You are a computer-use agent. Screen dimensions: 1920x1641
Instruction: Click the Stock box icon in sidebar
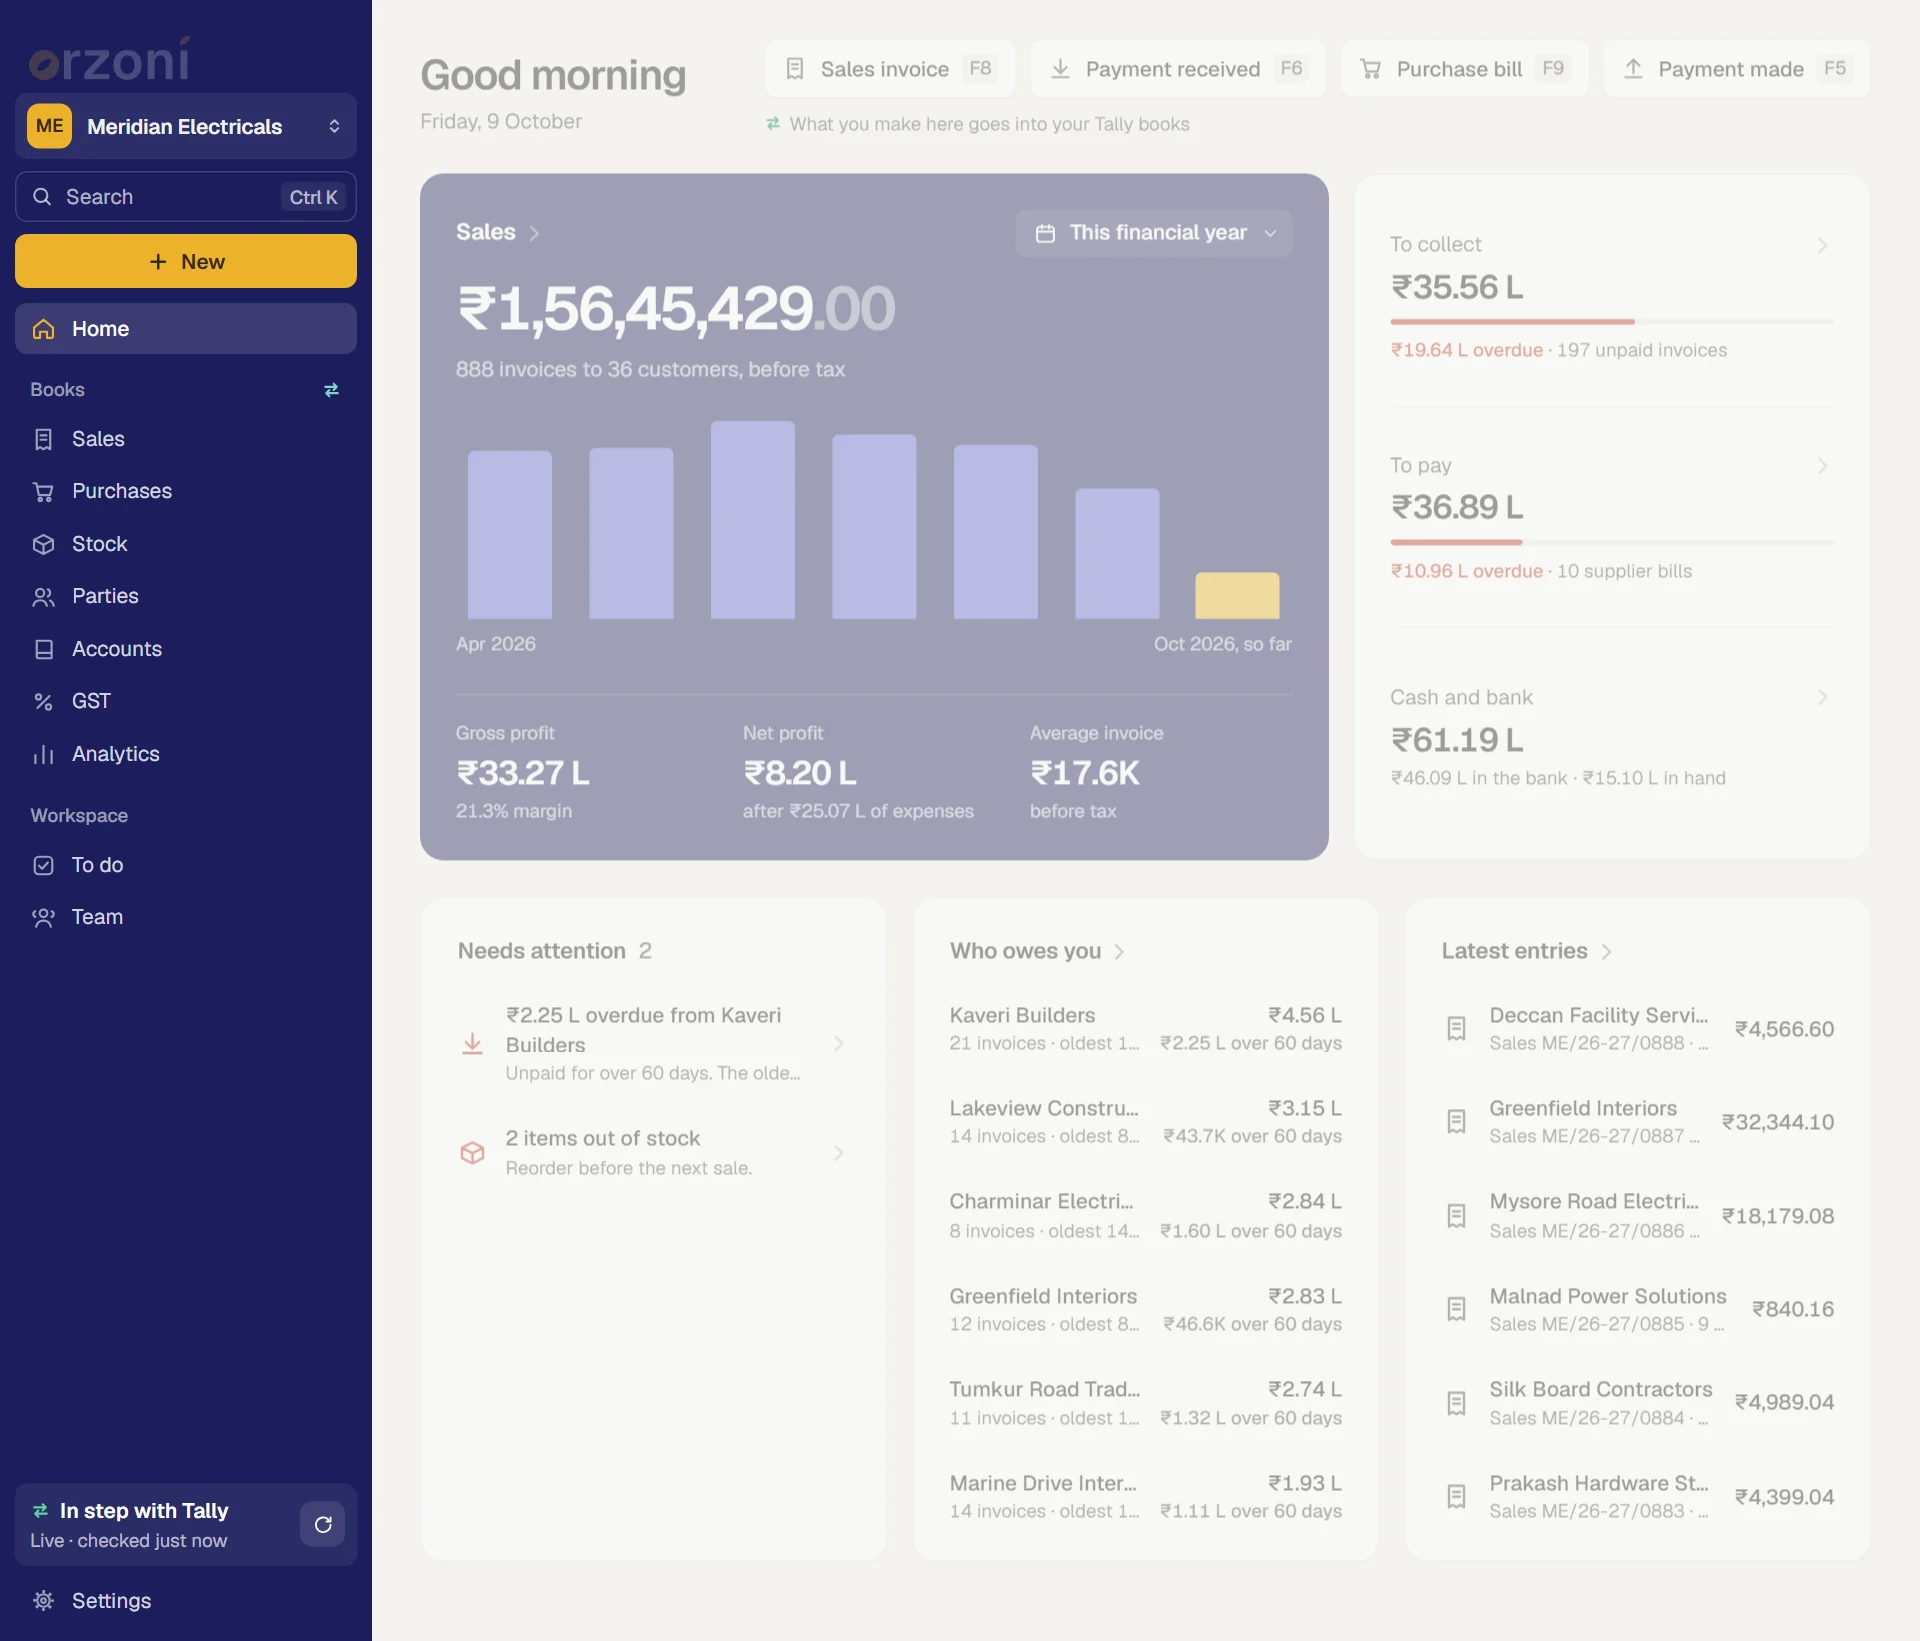(x=43, y=544)
